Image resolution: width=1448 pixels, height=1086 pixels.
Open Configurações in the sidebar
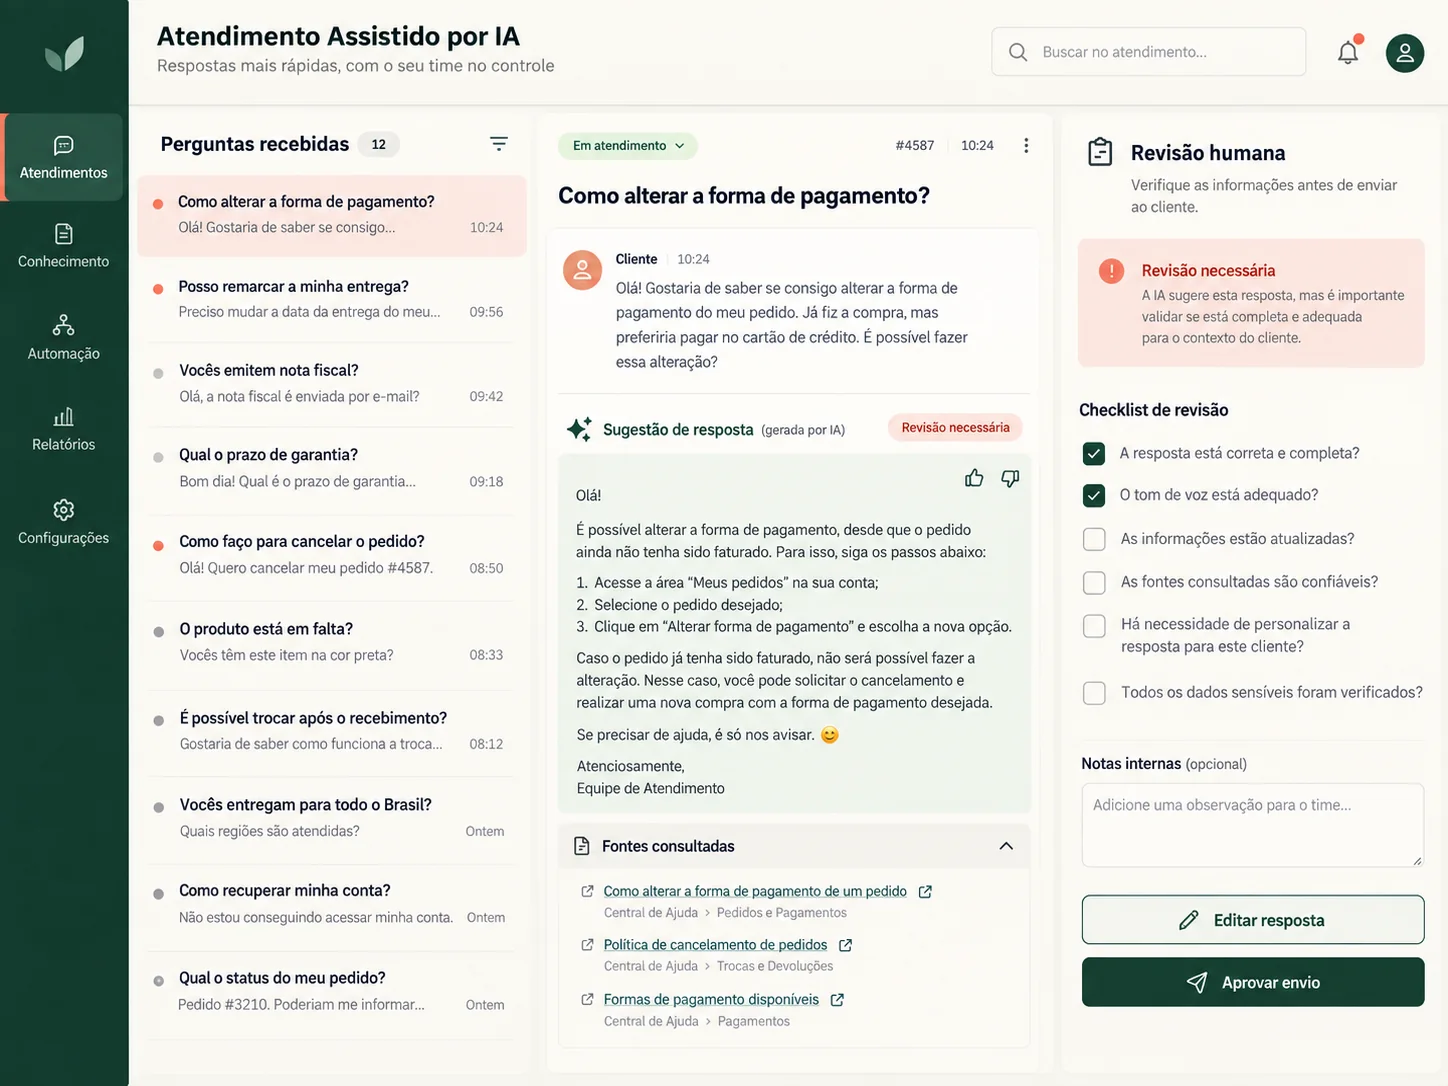click(x=63, y=522)
